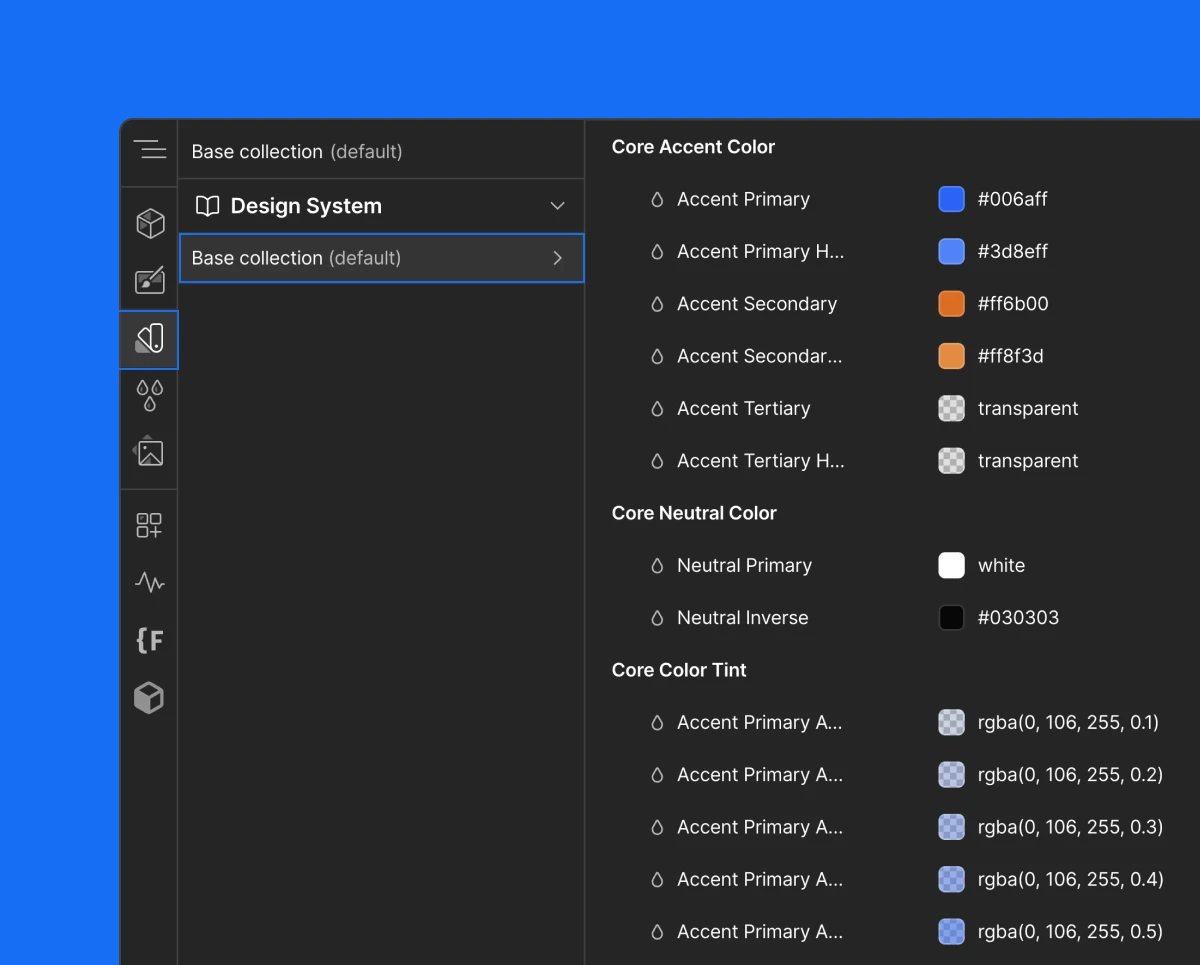Open the color swatches panel icon
Image resolution: width=1200 pixels, height=965 pixels.
(x=148, y=340)
